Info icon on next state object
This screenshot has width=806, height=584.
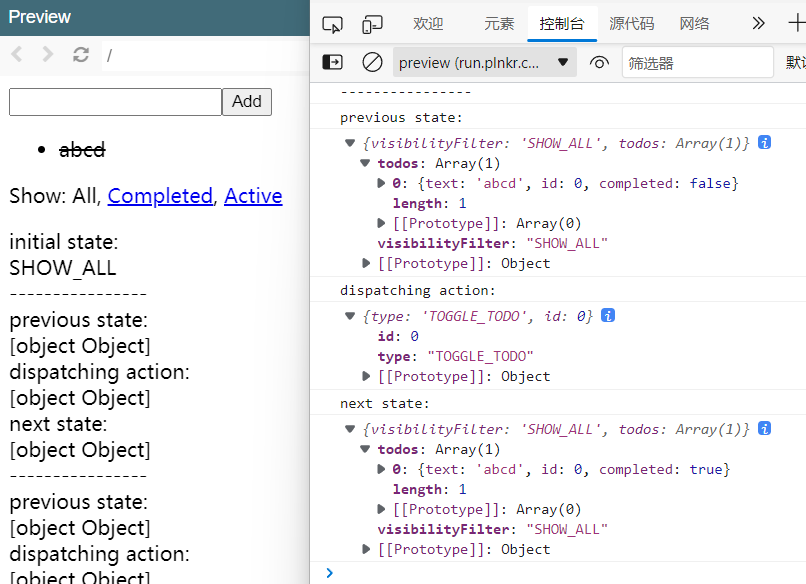pos(764,428)
